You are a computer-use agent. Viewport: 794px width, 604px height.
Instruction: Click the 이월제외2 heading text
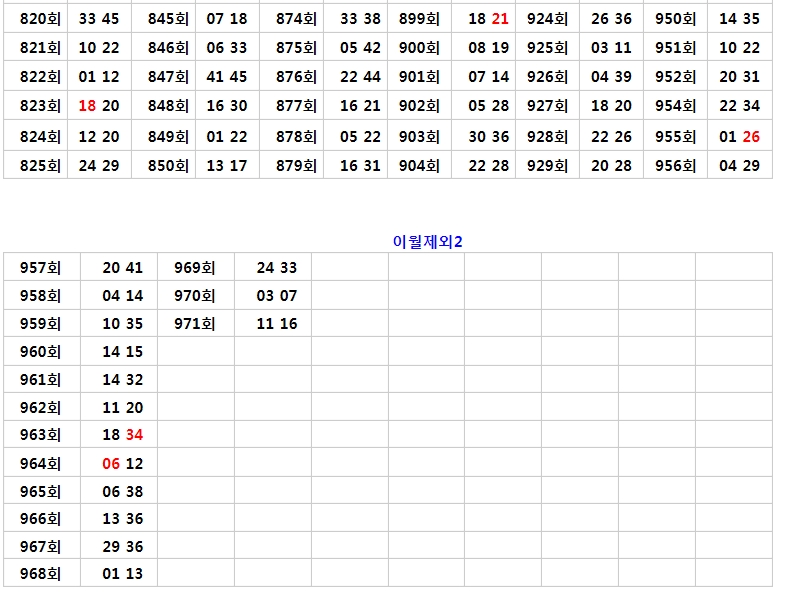pyautogui.click(x=427, y=240)
